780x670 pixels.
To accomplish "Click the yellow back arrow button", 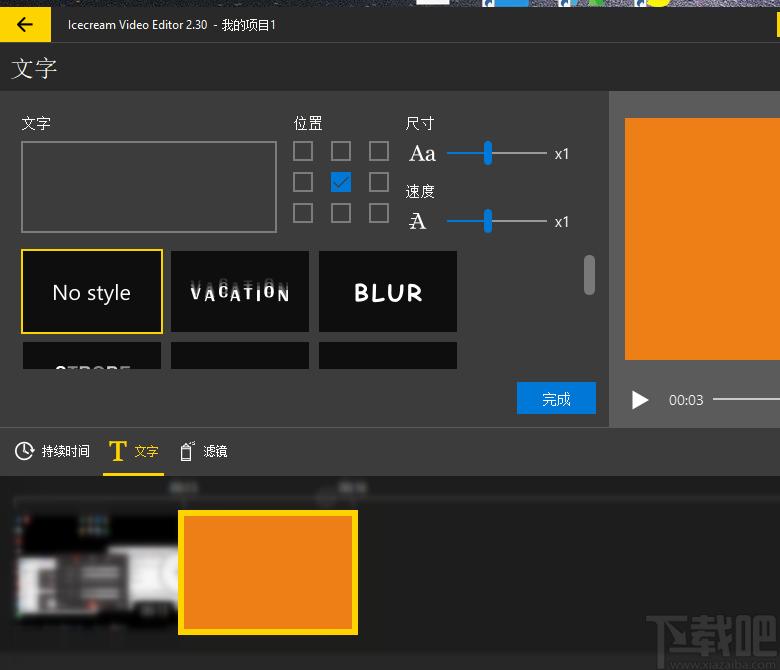I will click(x=25, y=24).
